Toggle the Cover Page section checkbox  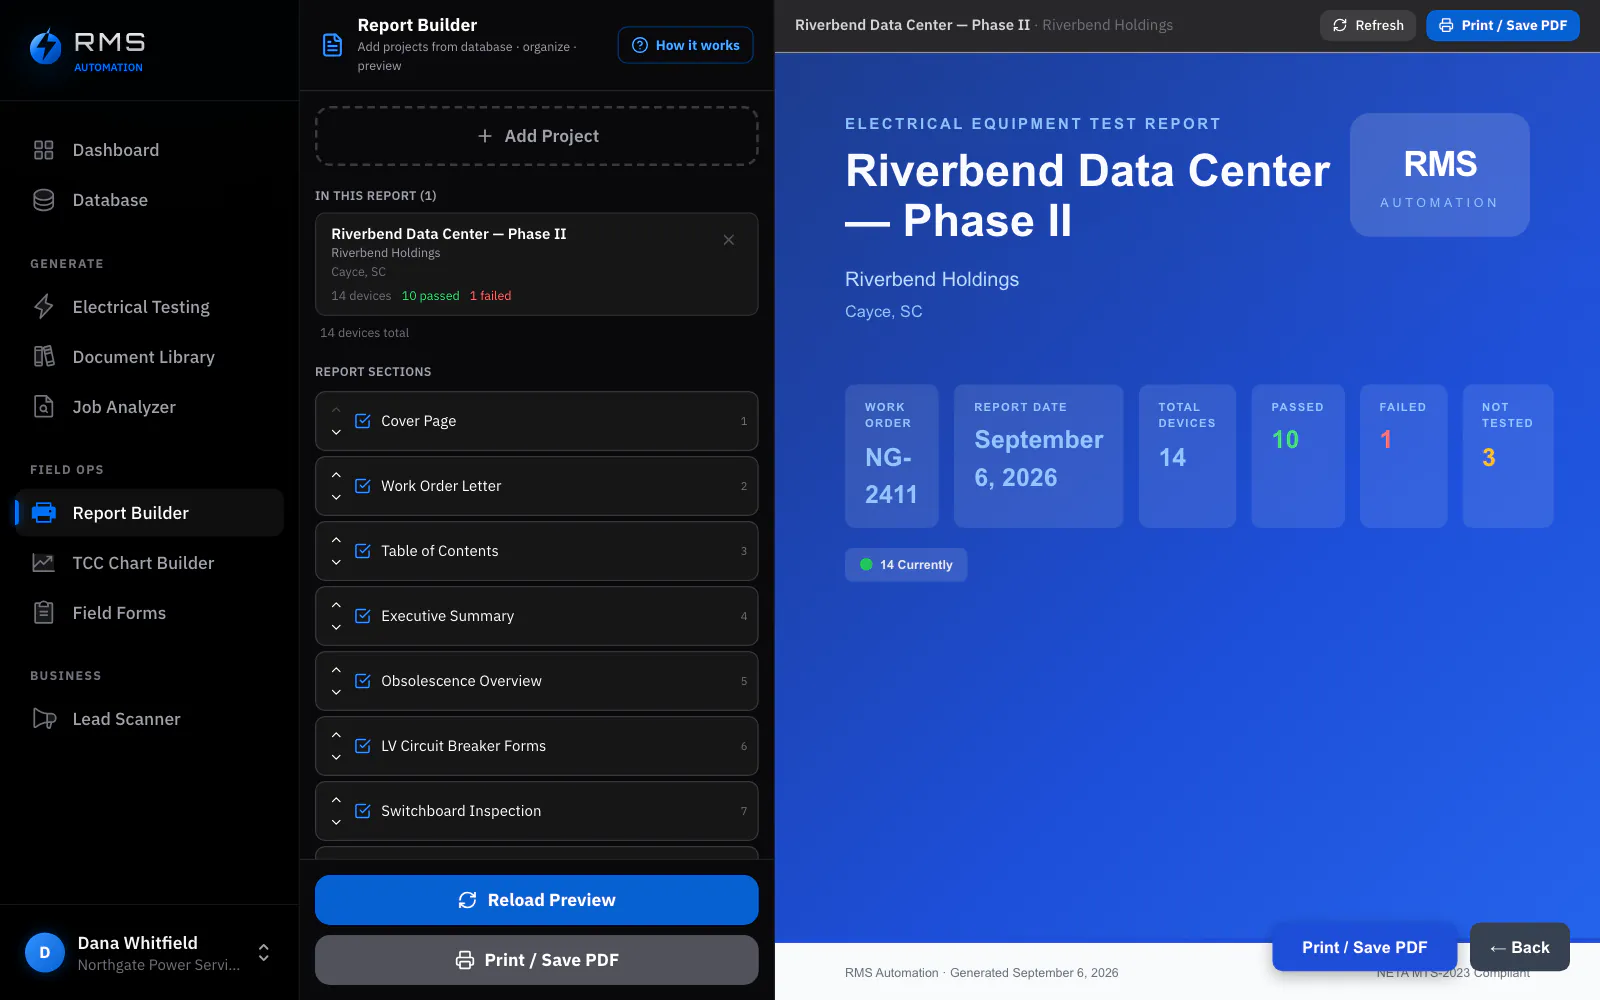(363, 421)
